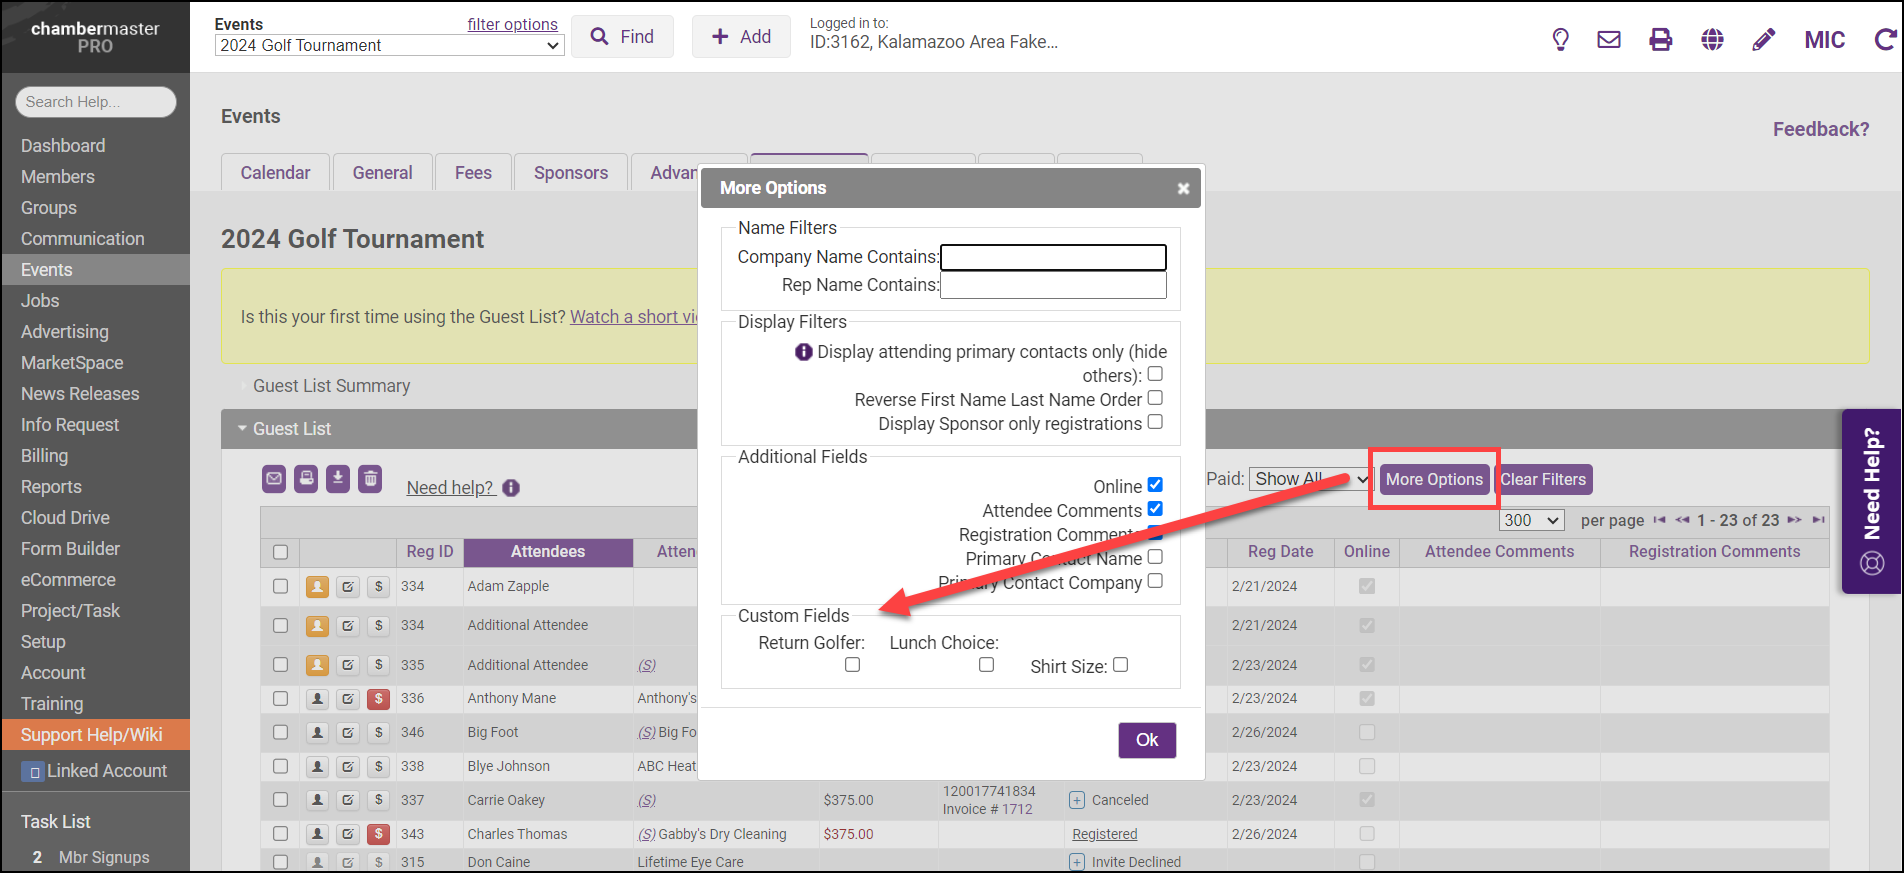This screenshot has height=873, width=1904.
Task: Uncheck the Online additional field checkbox
Action: (1155, 485)
